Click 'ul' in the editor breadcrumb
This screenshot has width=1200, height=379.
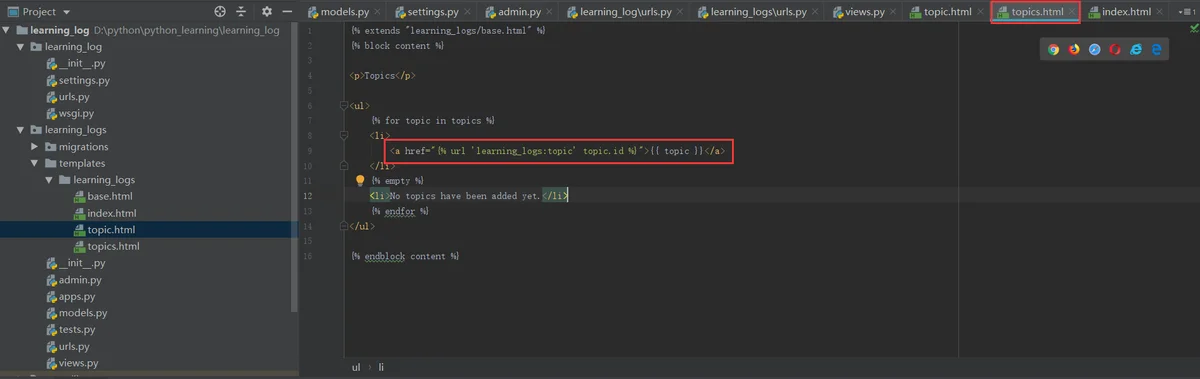[x=356, y=367]
